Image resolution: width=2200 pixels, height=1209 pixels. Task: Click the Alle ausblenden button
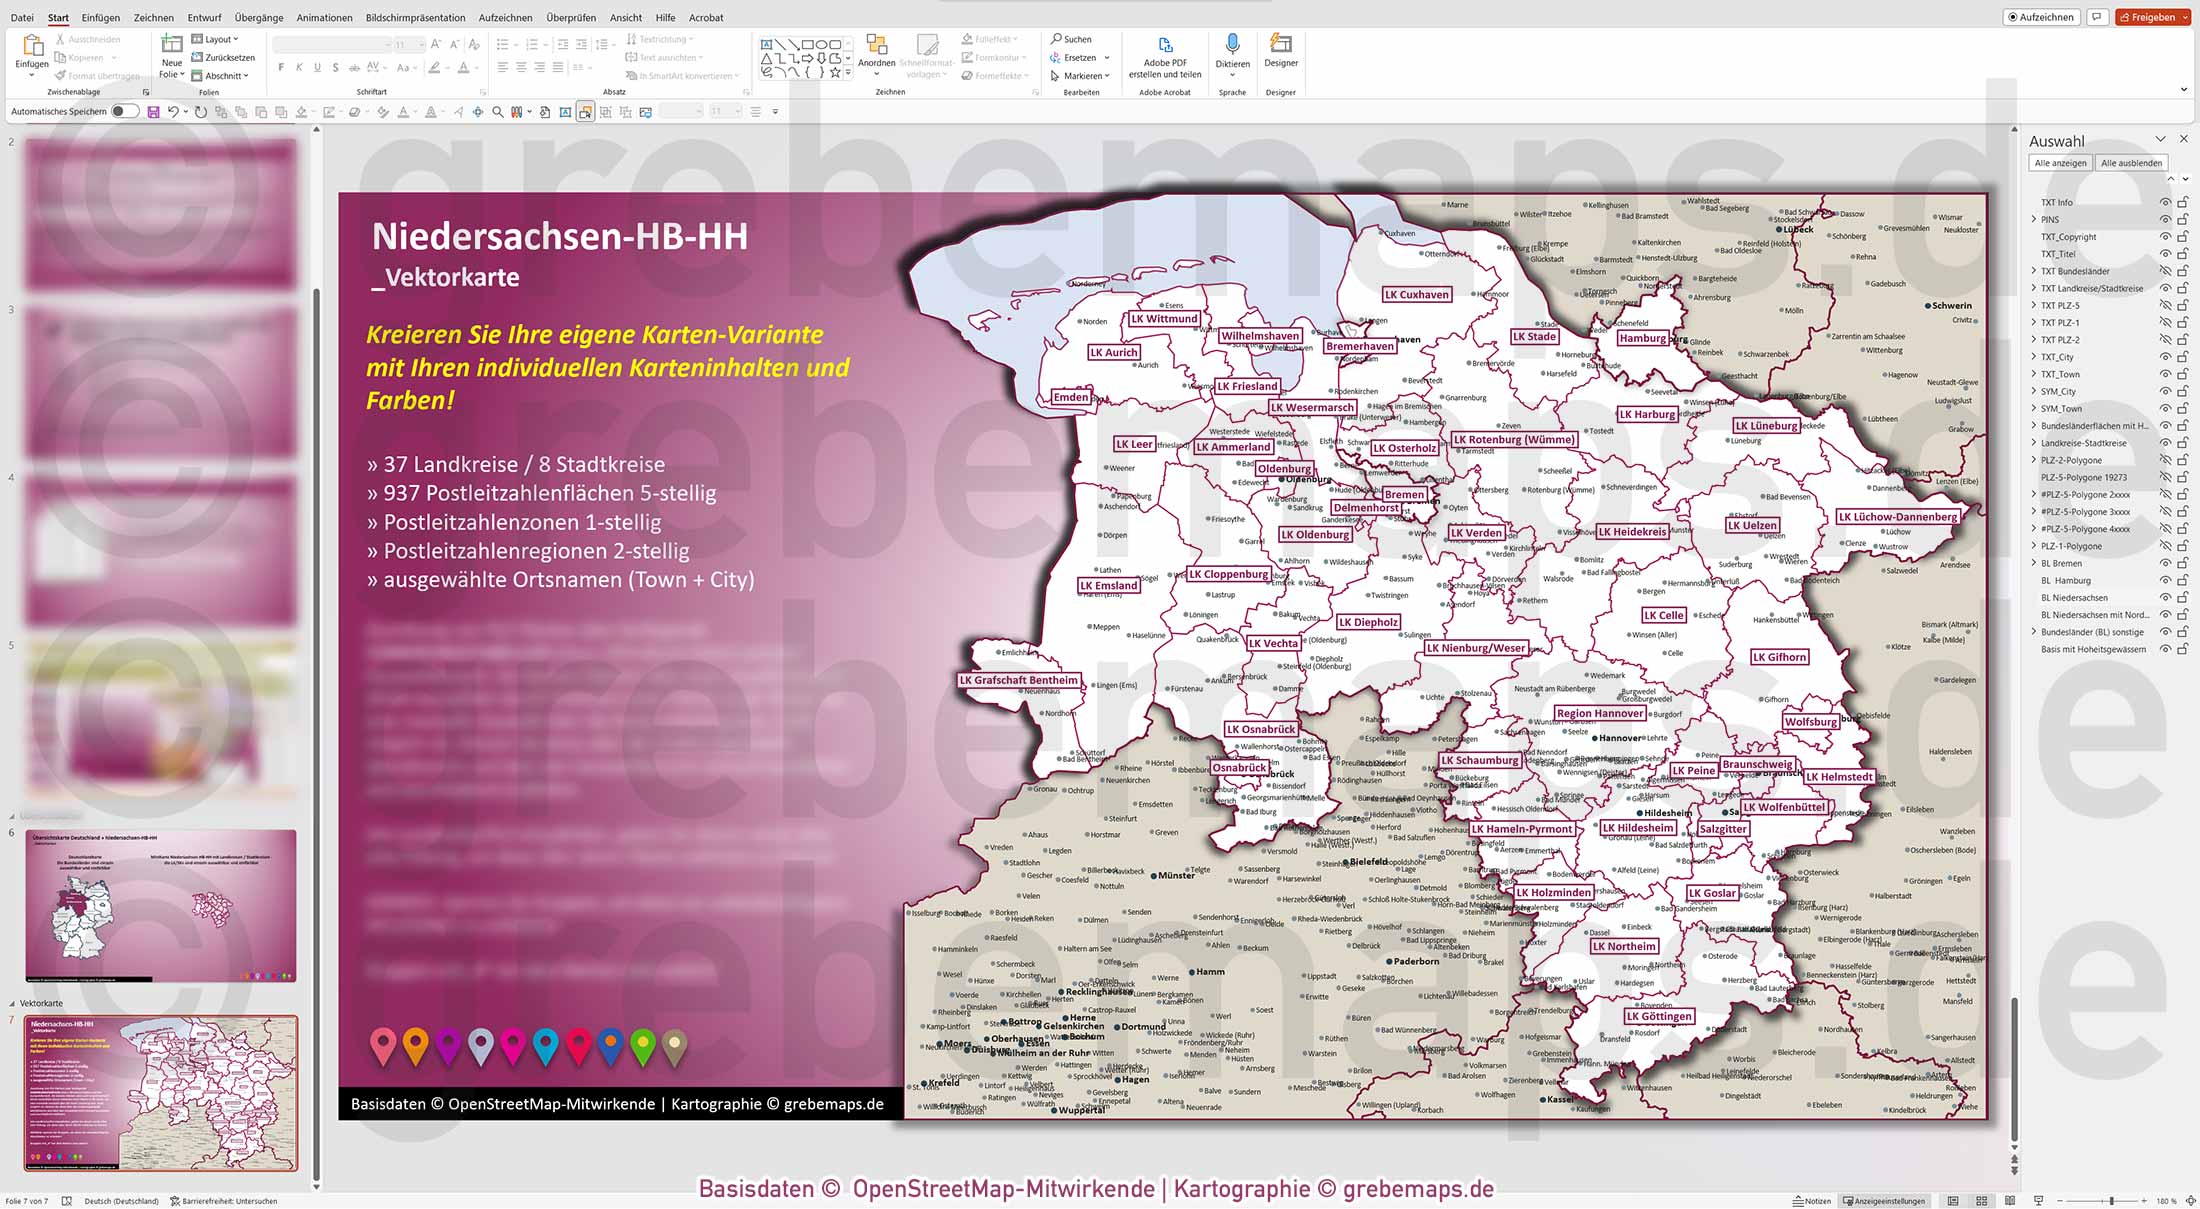pos(2131,162)
